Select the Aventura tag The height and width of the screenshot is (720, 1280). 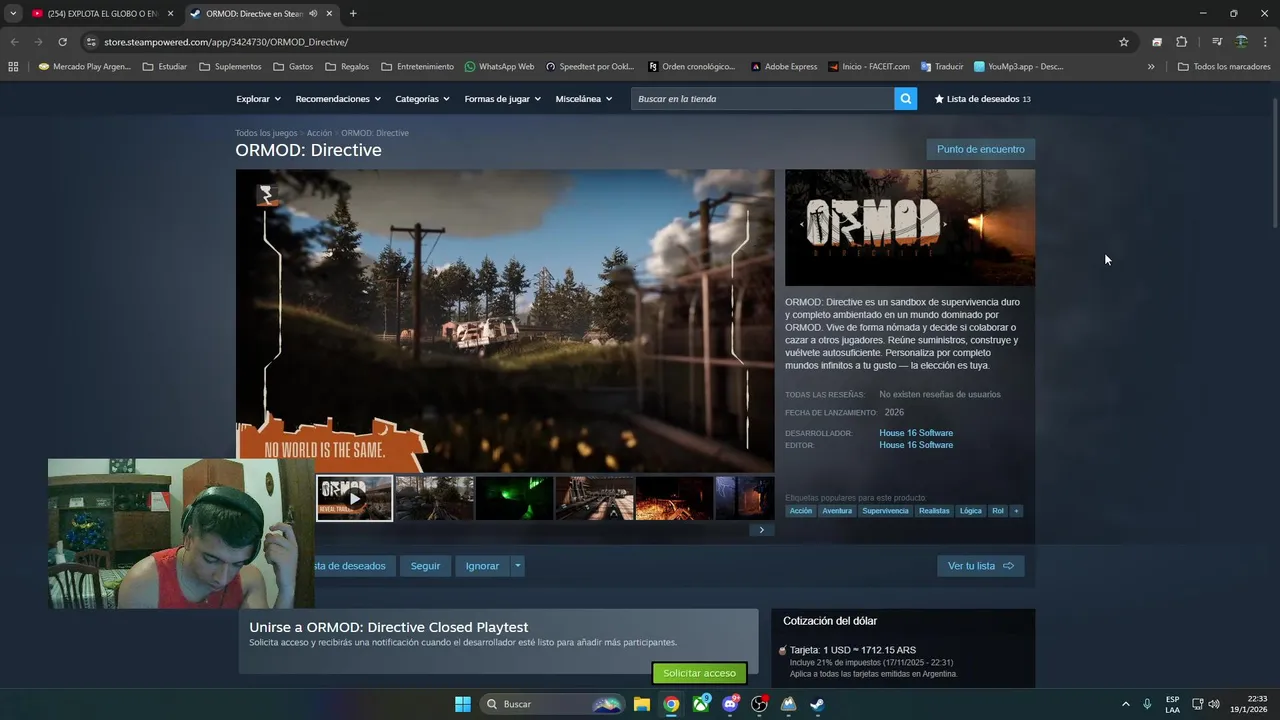pos(837,511)
